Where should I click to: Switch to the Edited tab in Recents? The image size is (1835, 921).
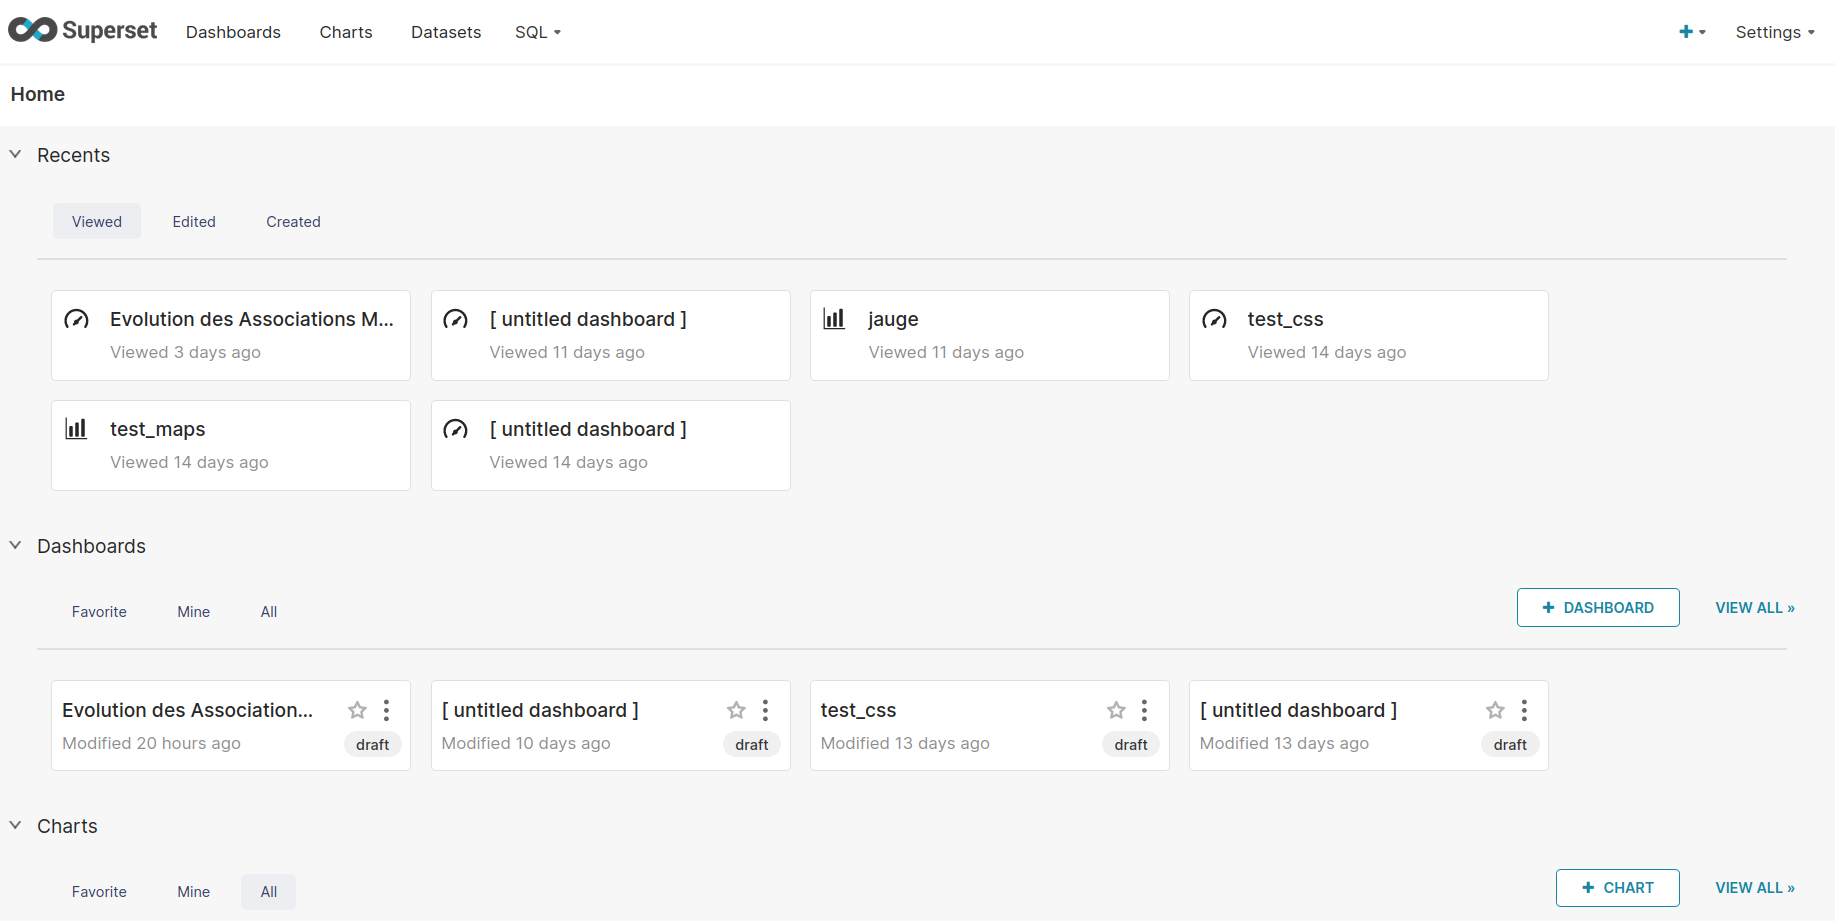tap(194, 221)
